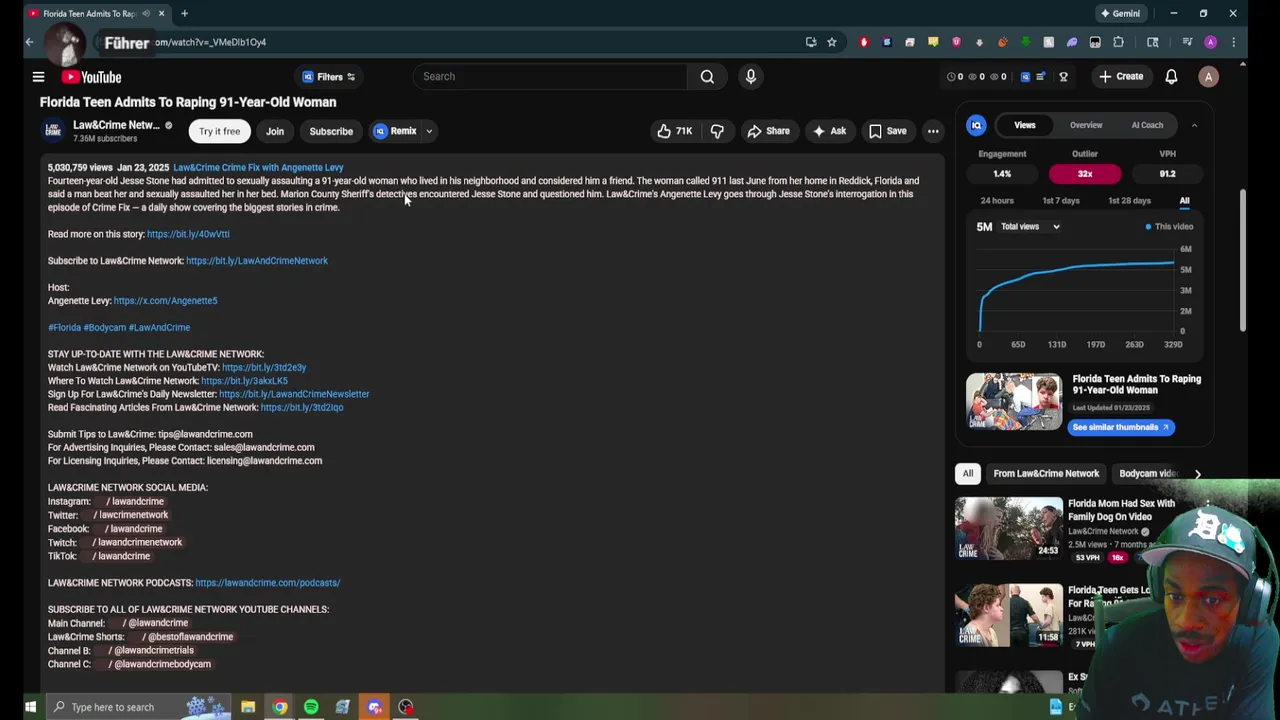Select the All filter chip
1280x720 pixels.
point(968,474)
